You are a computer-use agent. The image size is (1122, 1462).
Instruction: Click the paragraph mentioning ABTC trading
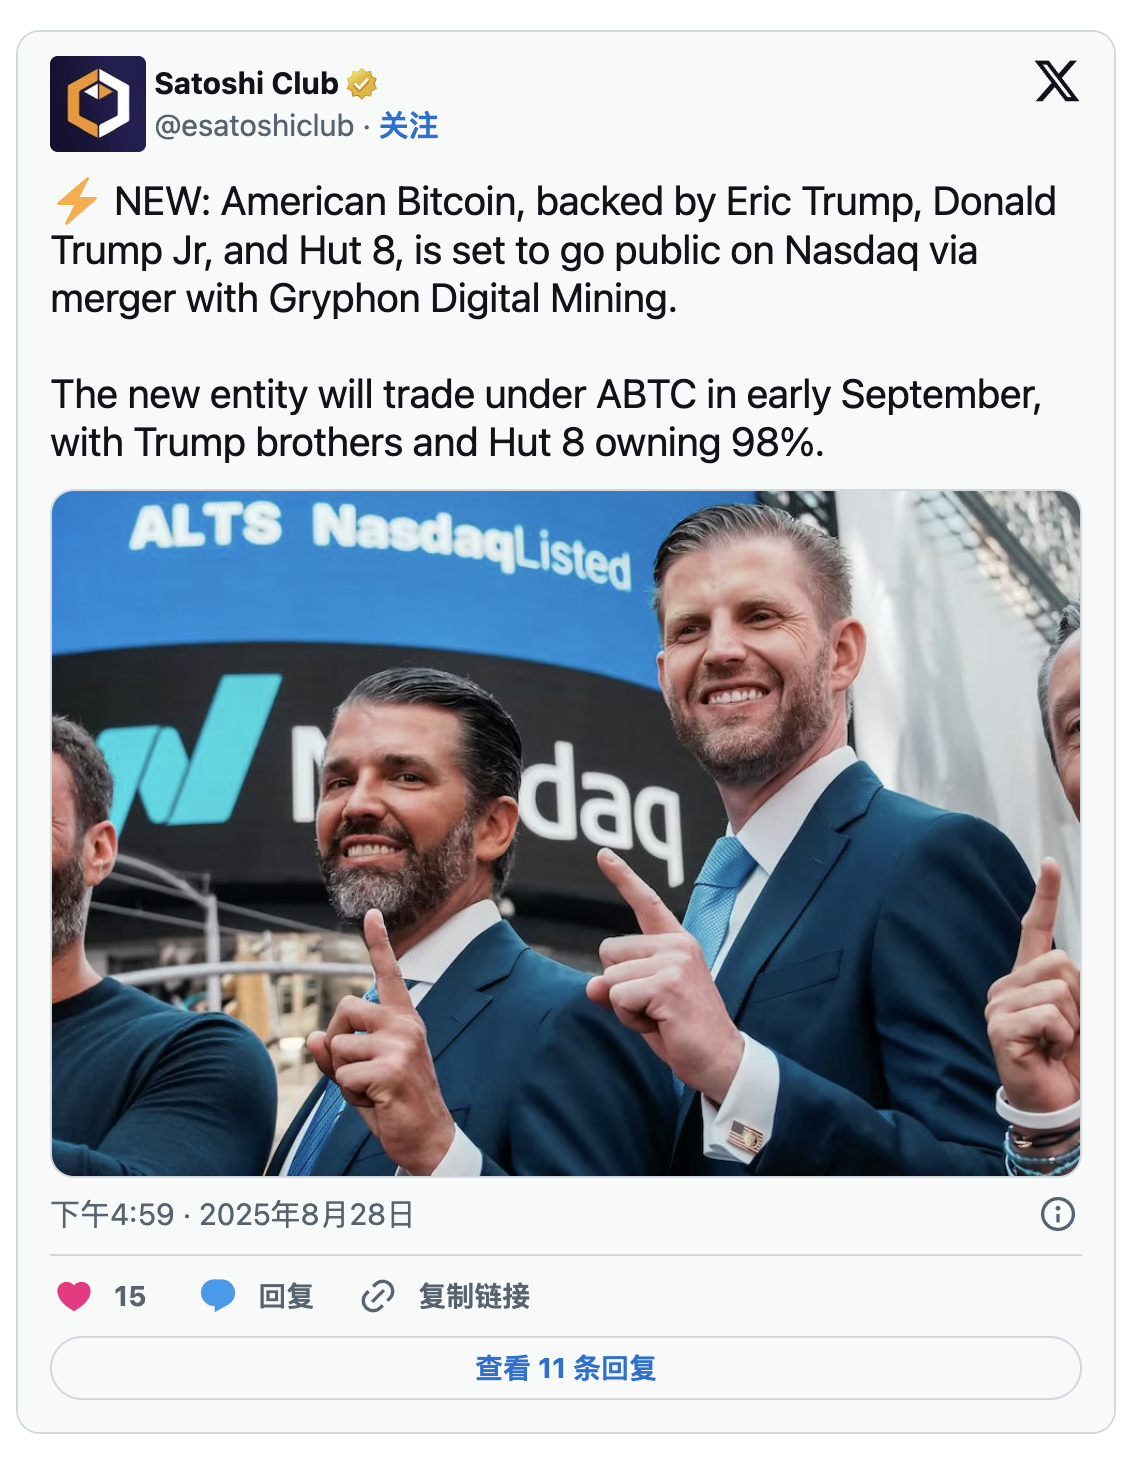click(546, 418)
